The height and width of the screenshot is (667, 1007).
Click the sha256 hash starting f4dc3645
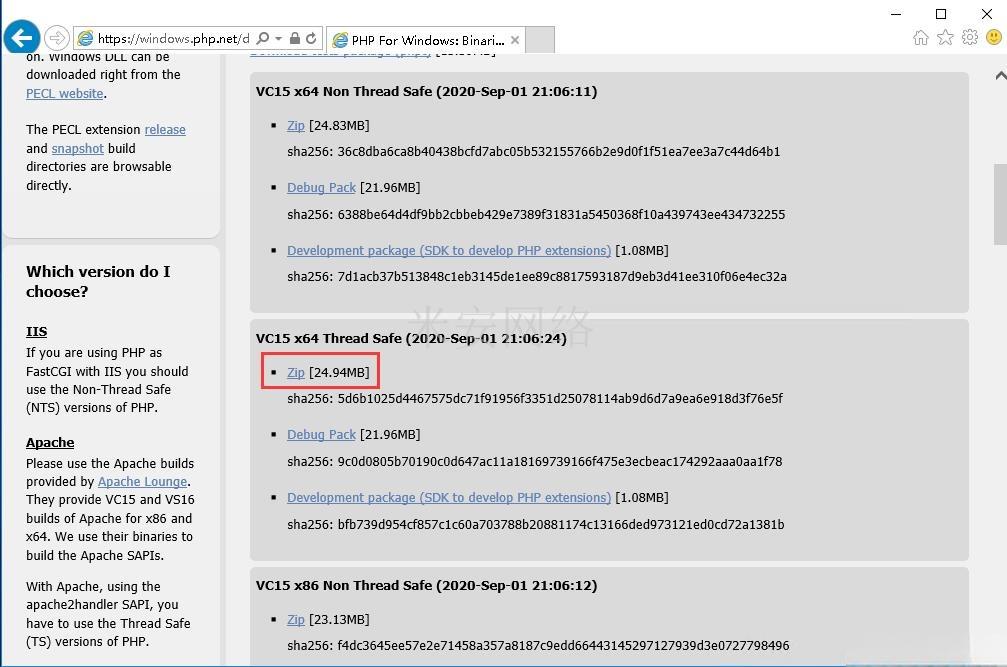click(x=563, y=646)
